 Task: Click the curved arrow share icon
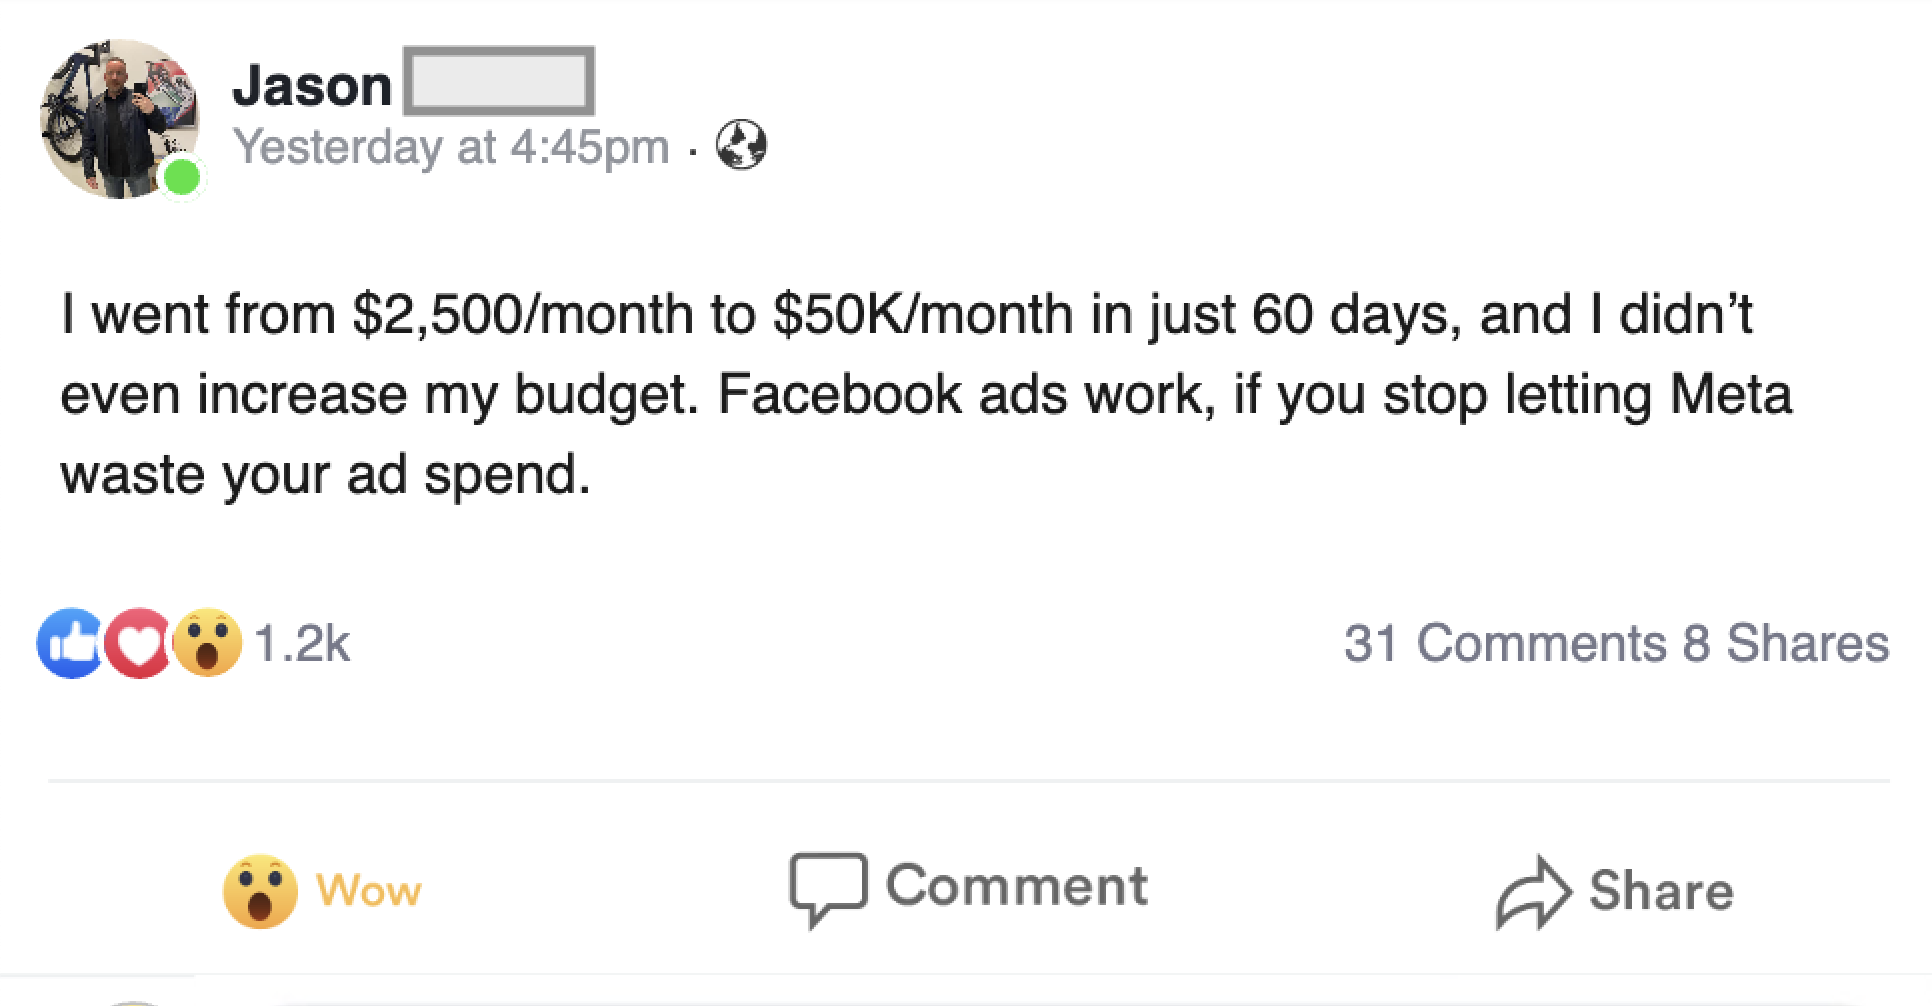1533,892
